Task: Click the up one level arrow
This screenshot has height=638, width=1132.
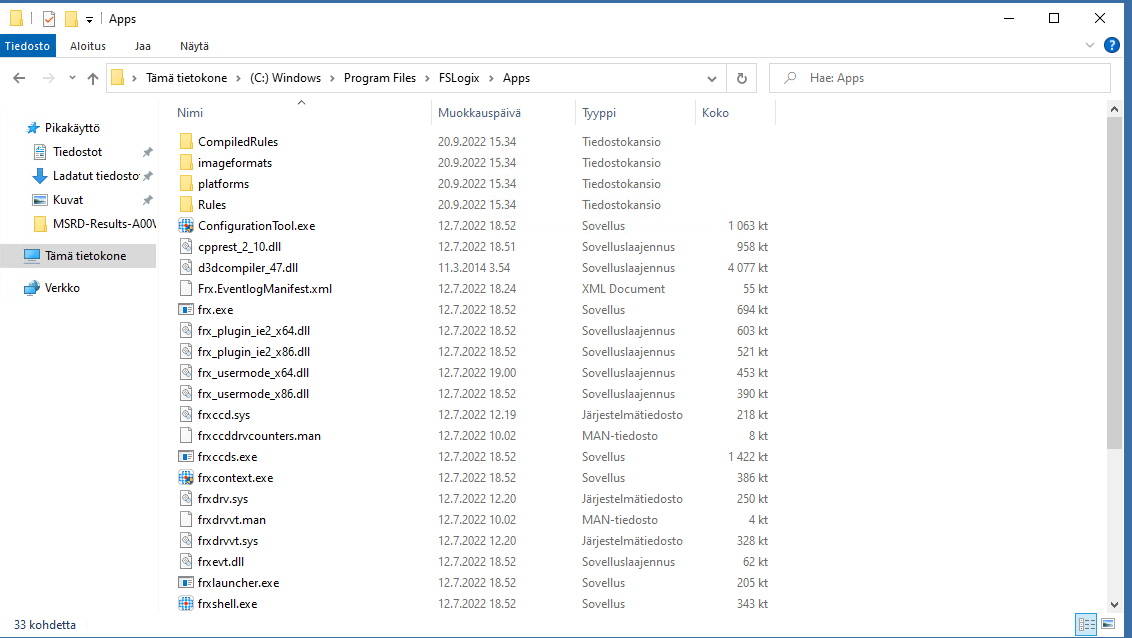Action: point(93,77)
